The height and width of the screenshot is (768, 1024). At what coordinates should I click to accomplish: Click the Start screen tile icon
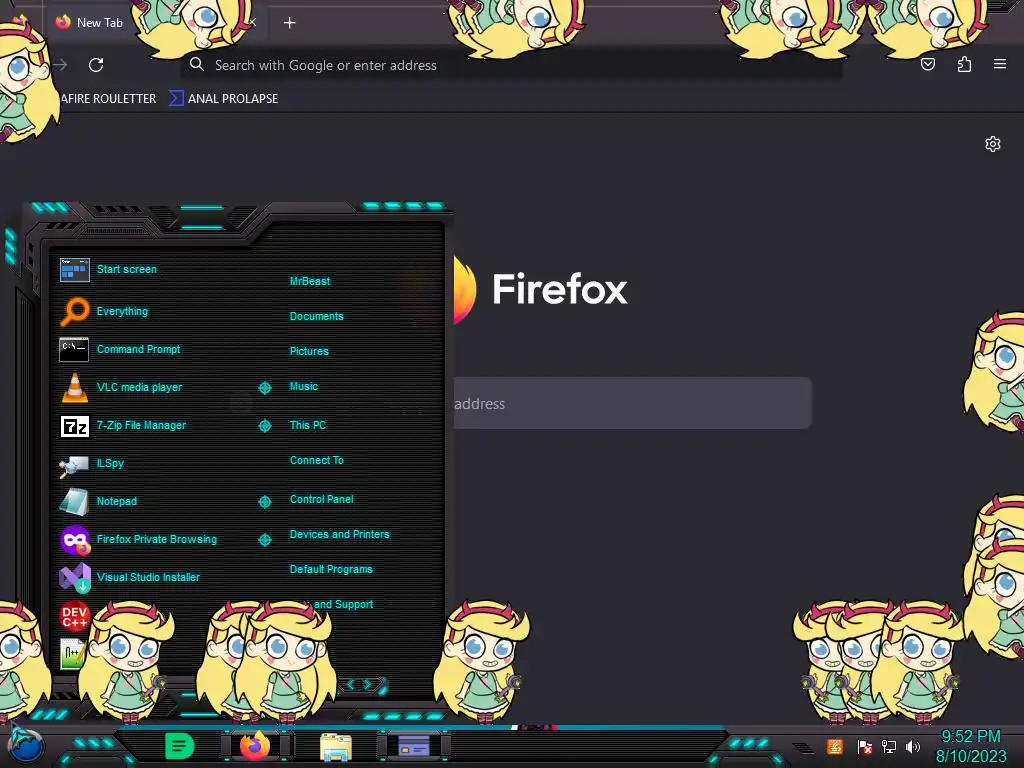[x=74, y=269]
